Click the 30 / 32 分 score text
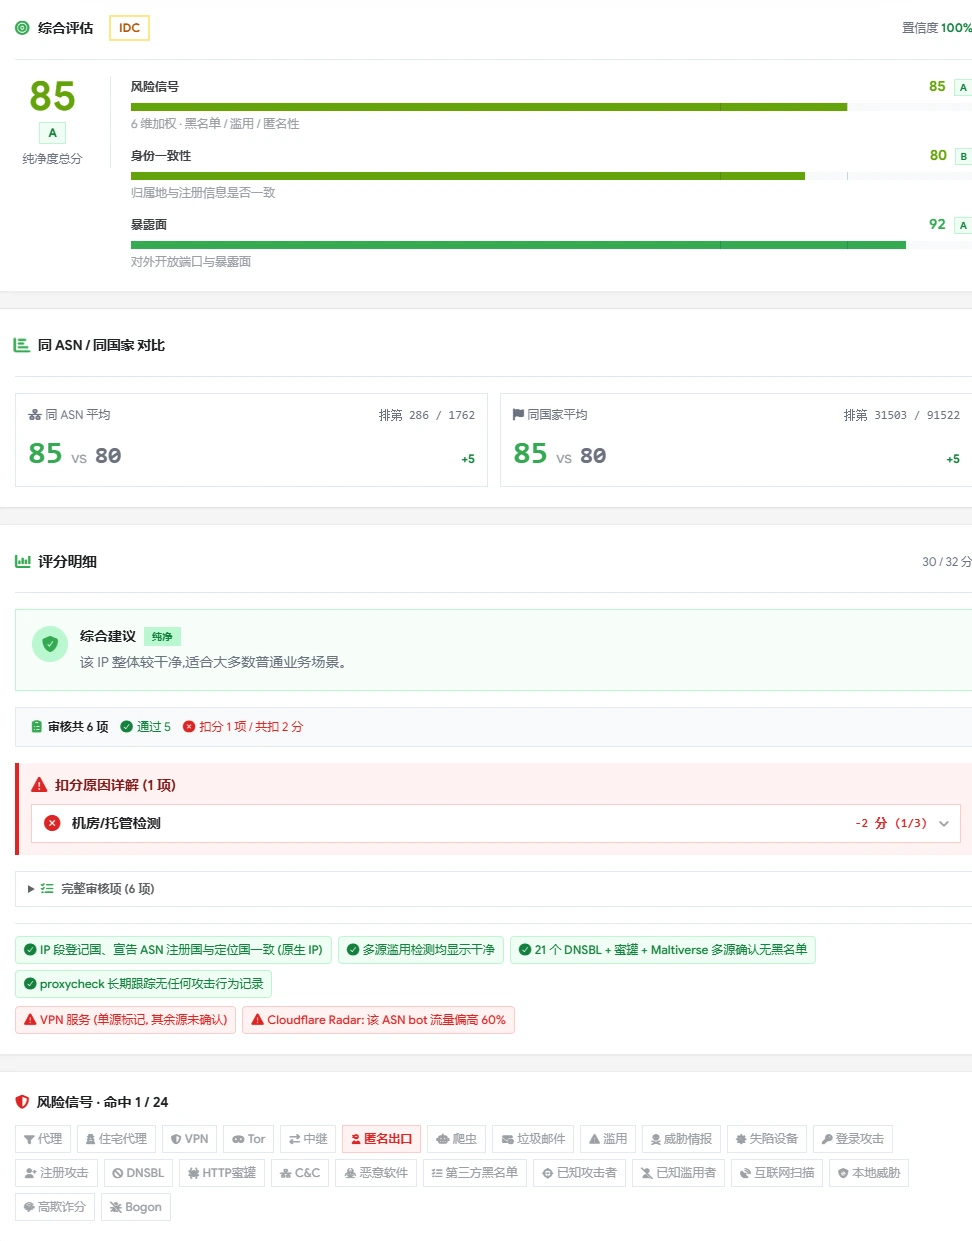This screenshot has height=1241, width=972. point(946,562)
